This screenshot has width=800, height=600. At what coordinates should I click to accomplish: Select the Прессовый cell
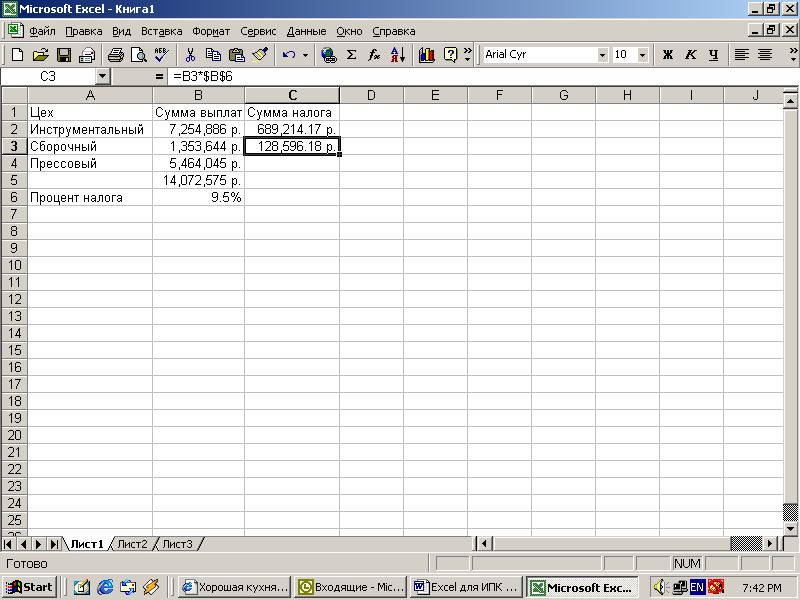[90, 164]
